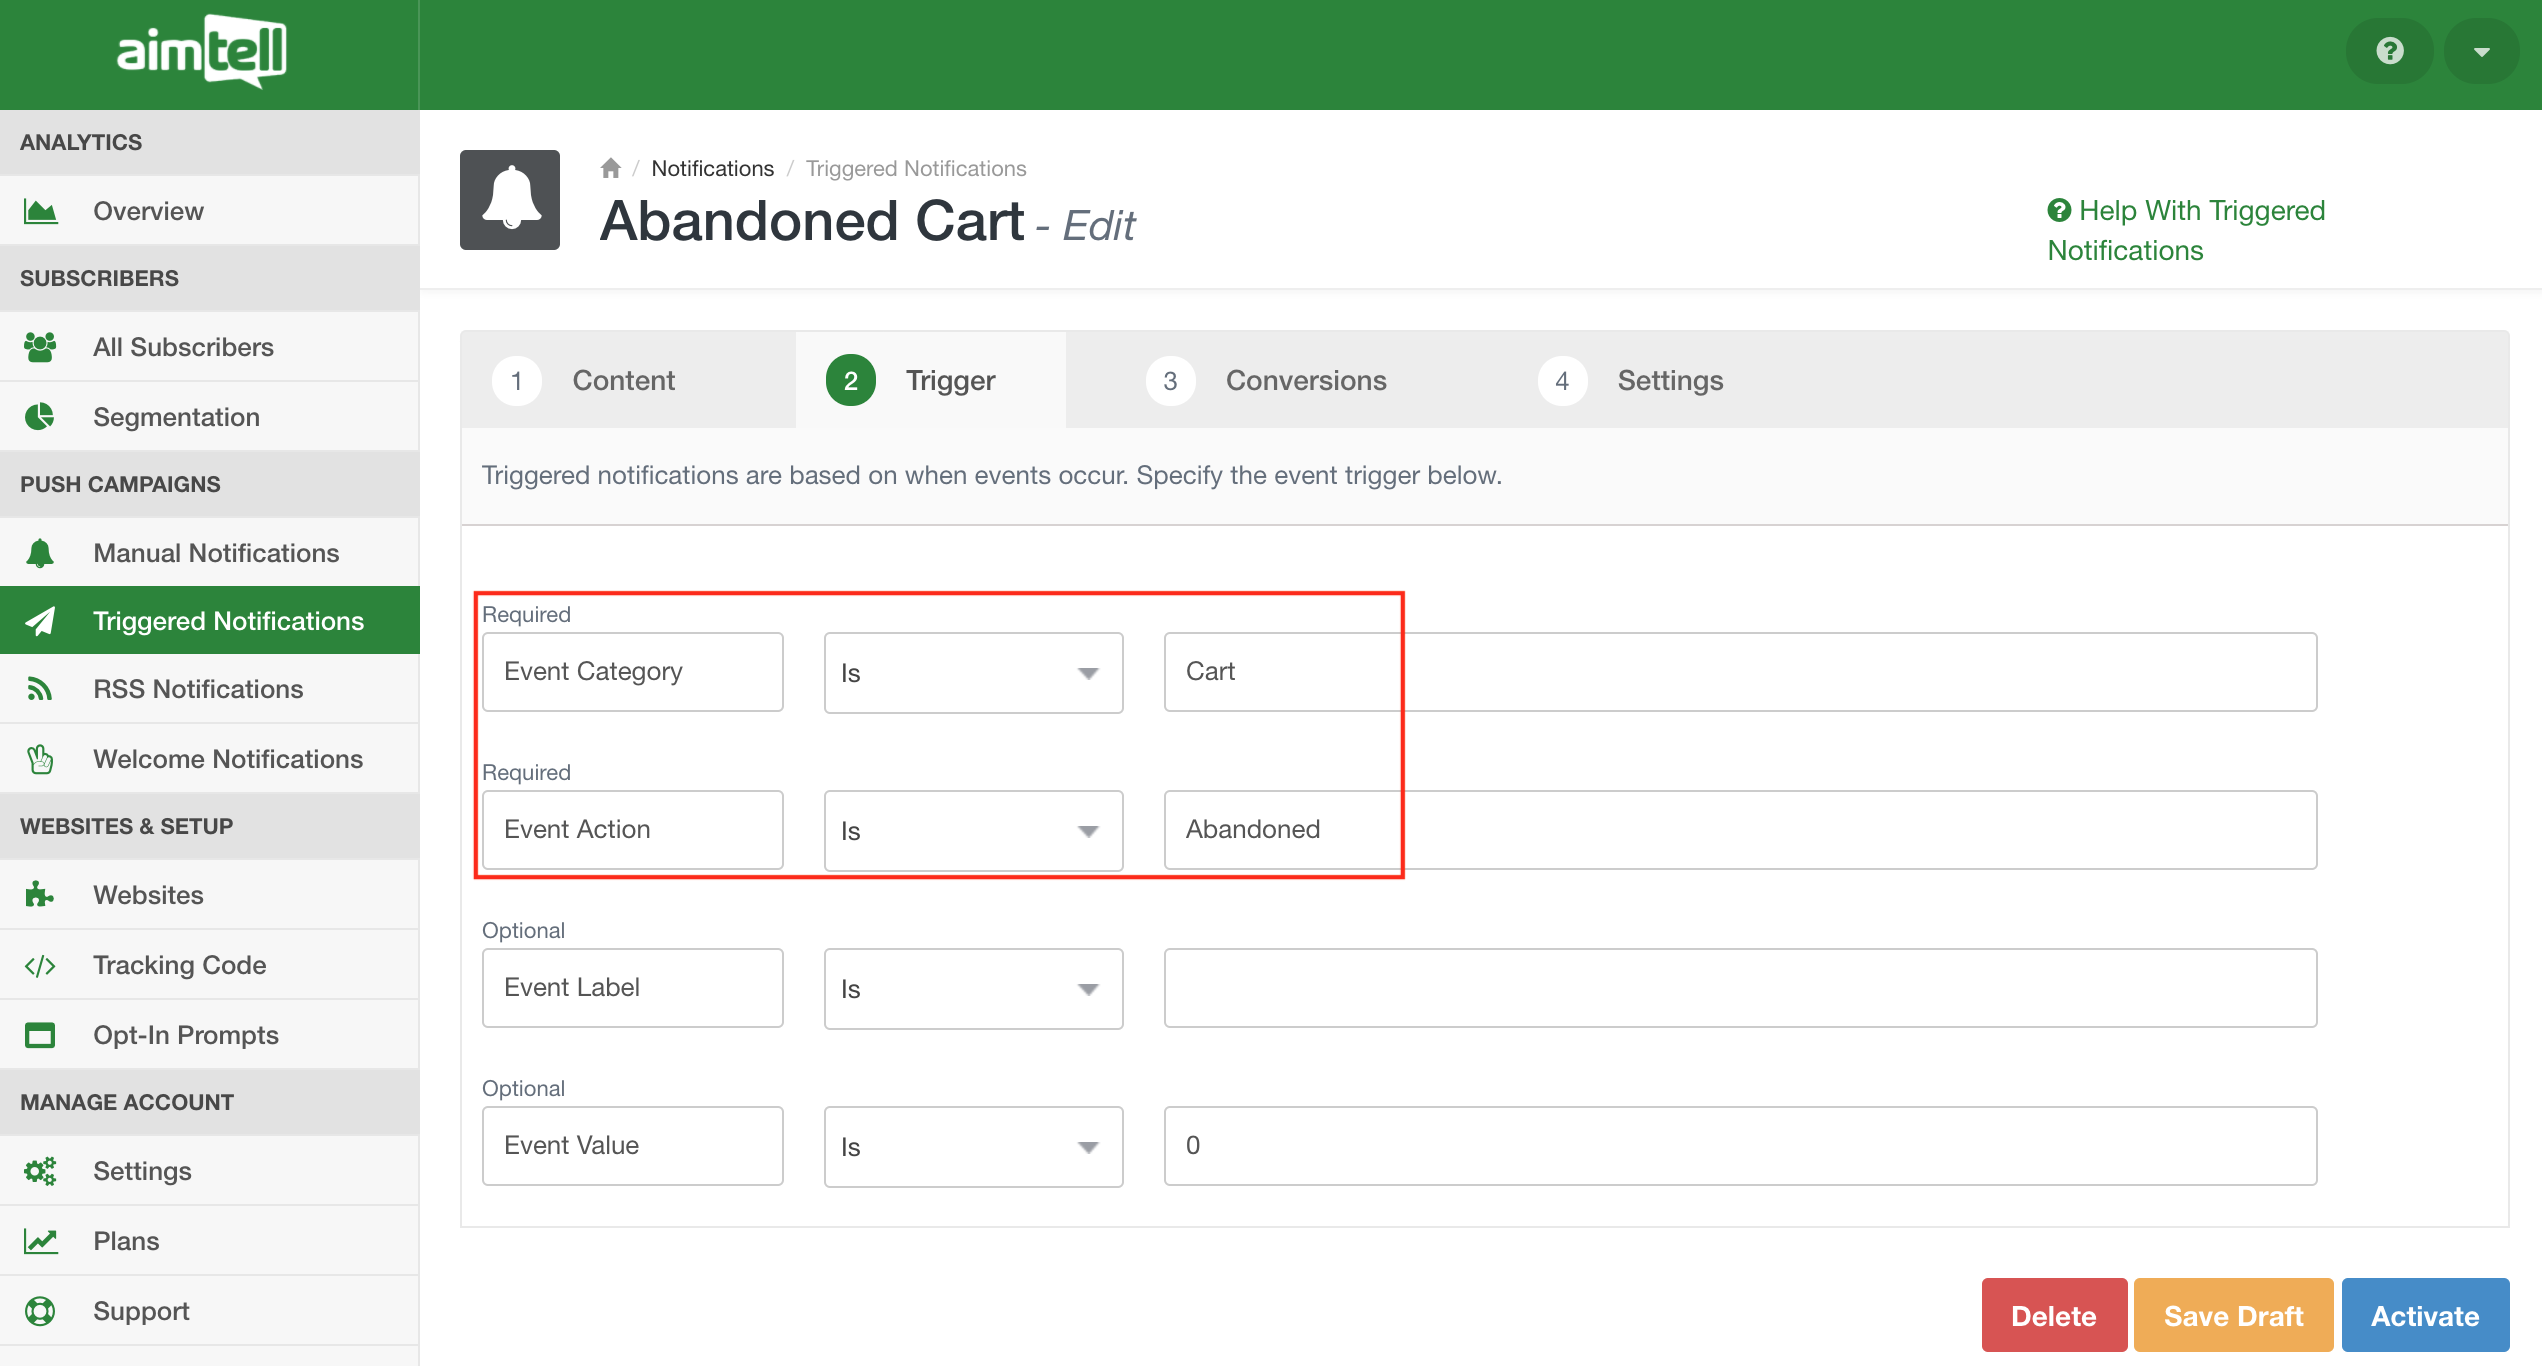Screen dimensions: 2542x1366
Task: Open the Event Action operator dropdown
Action: [973, 831]
